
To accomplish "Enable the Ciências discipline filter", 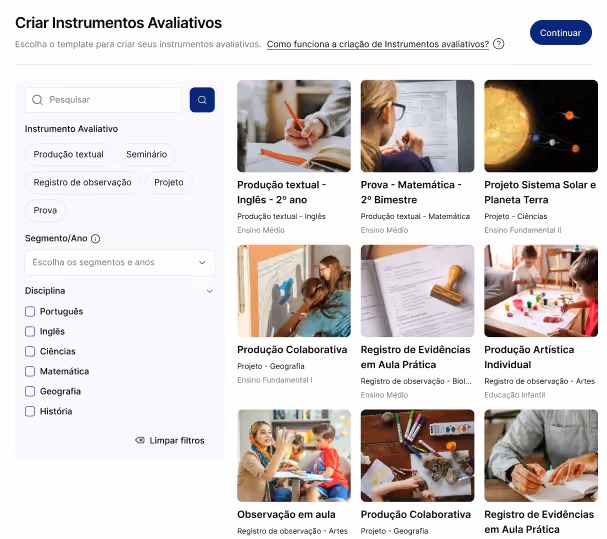I will point(30,352).
